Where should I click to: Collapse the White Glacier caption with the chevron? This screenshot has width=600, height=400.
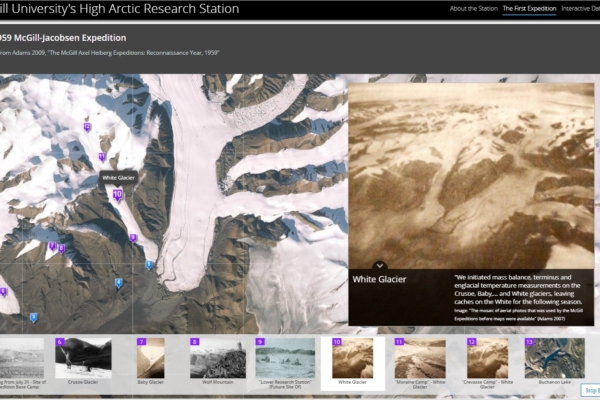[379, 266]
